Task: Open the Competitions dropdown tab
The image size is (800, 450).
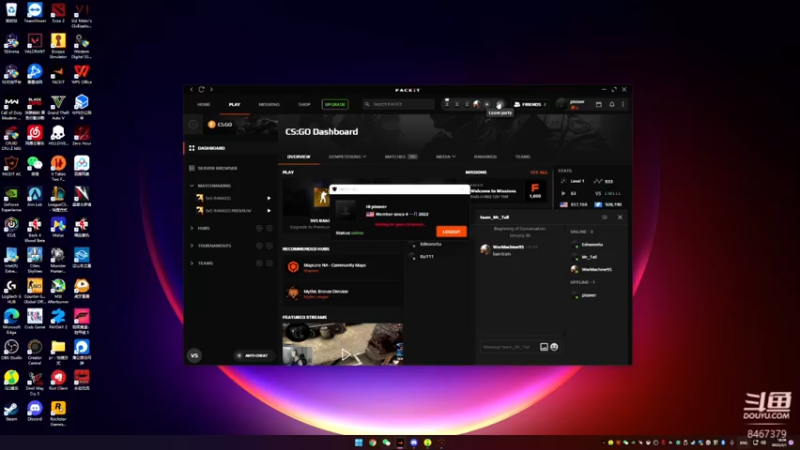Action: pyautogui.click(x=347, y=157)
